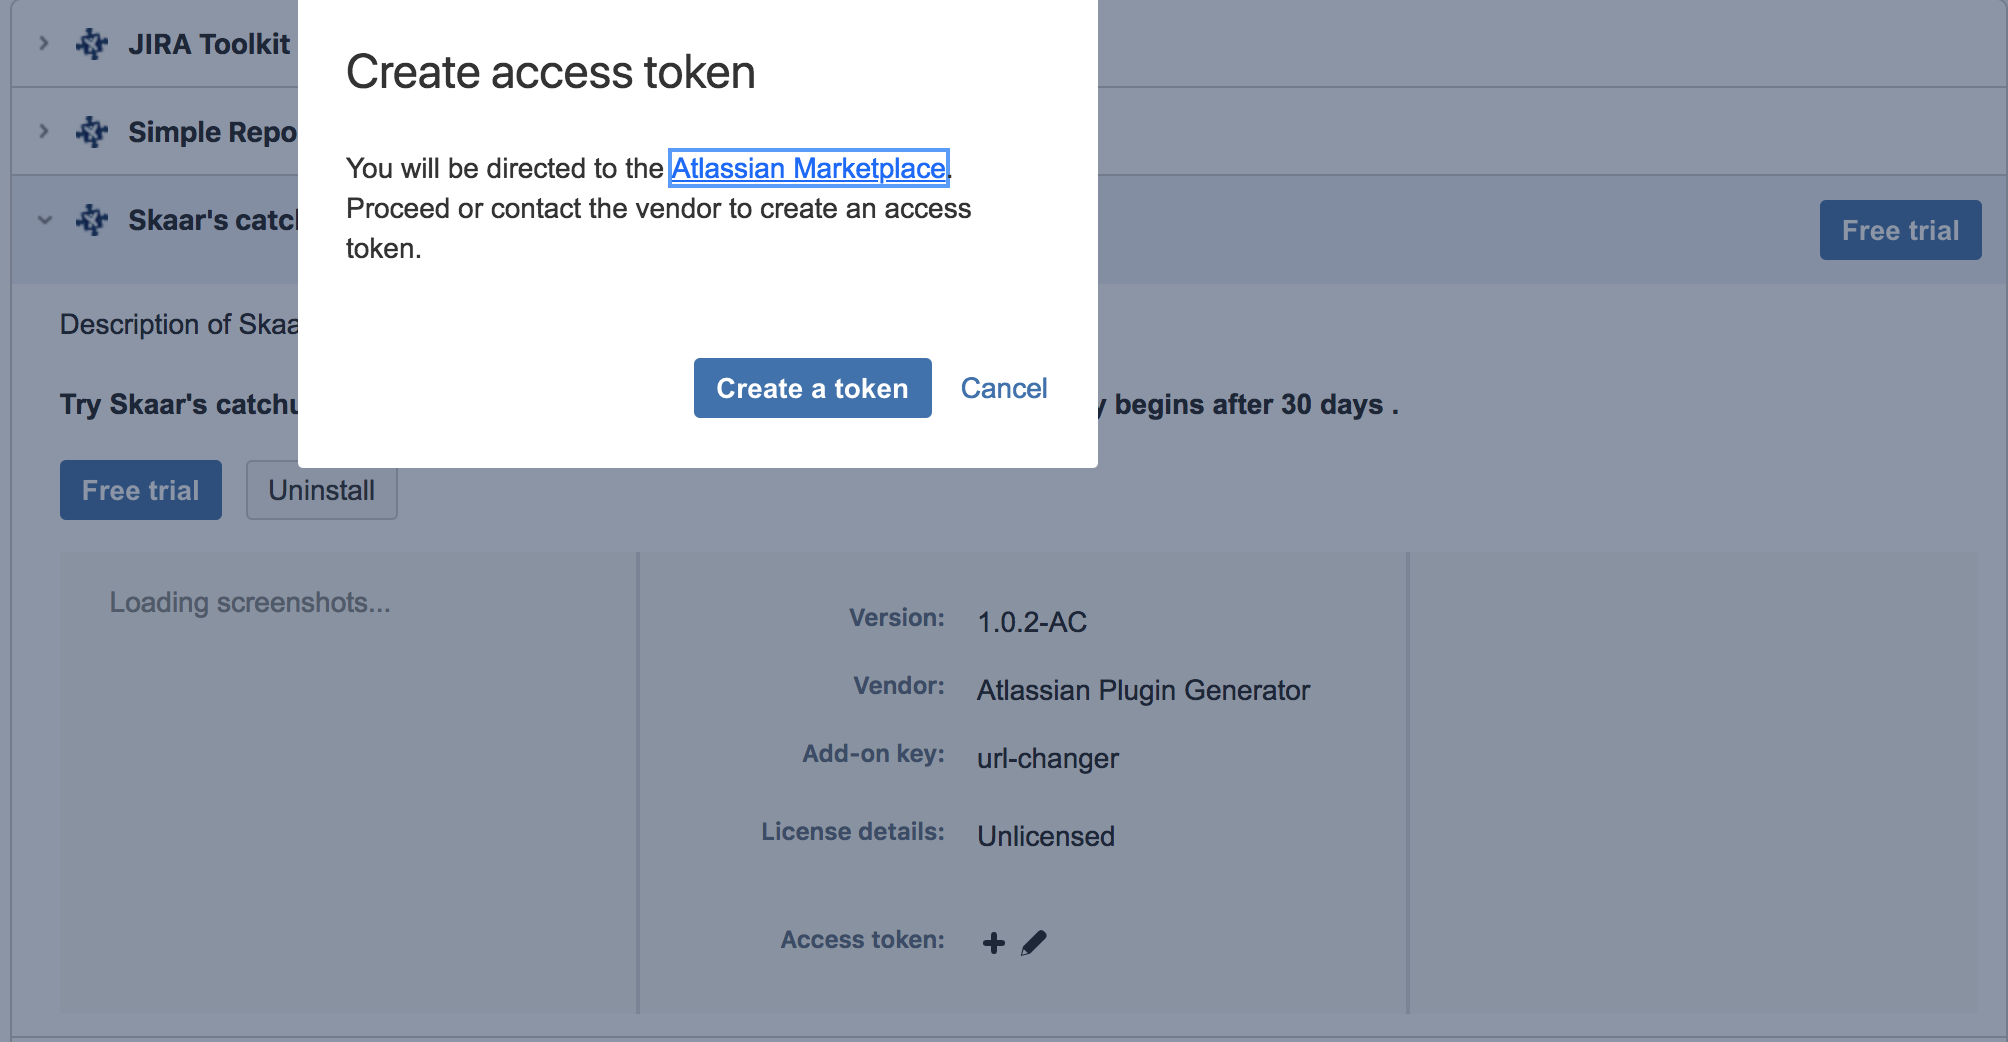Click the Skaar's catchup add-on puzzle icon
2008x1042 pixels.
[x=92, y=220]
